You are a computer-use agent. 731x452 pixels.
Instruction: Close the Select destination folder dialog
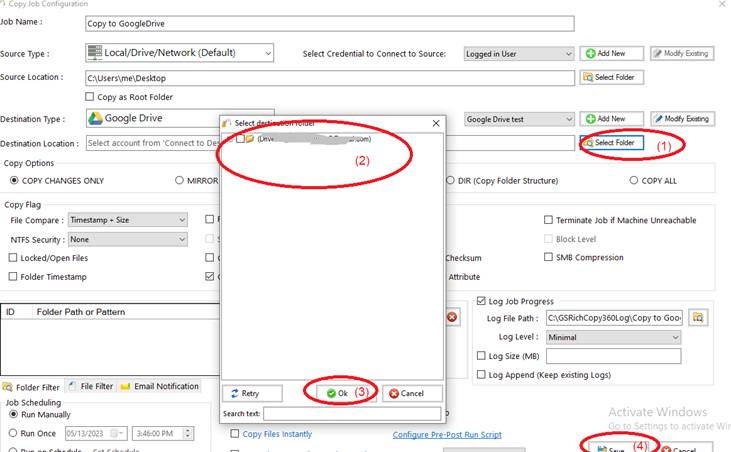click(436, 122)
